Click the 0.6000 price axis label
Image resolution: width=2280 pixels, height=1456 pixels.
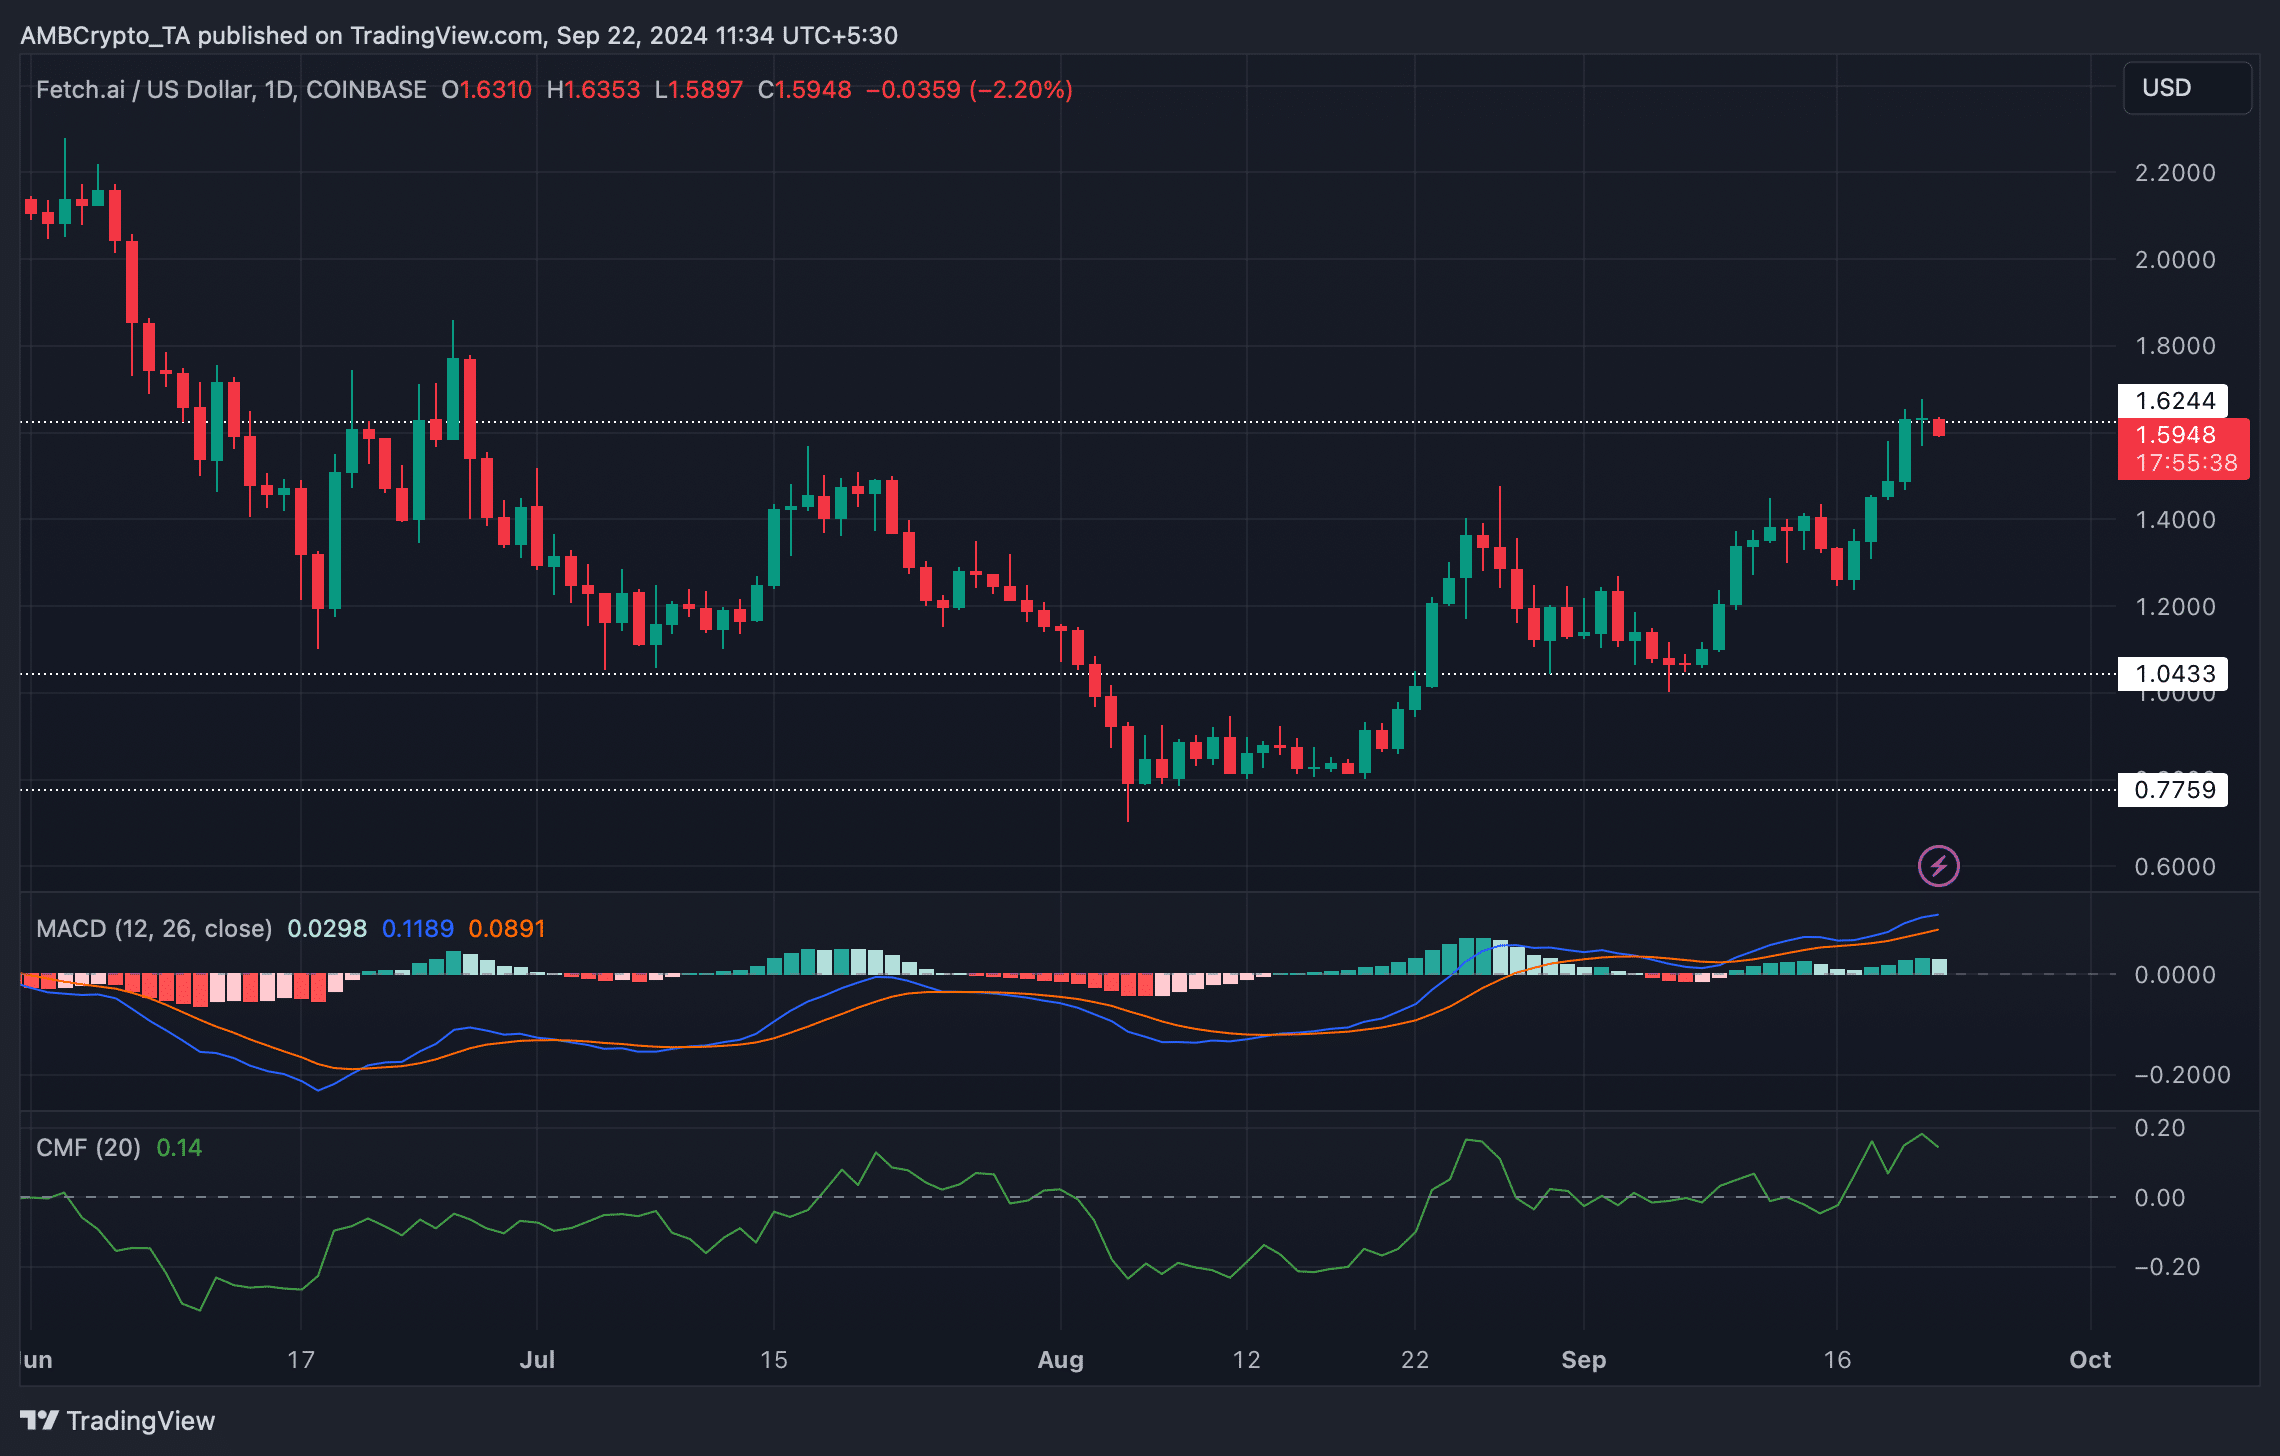click(x=2175, y=867)
